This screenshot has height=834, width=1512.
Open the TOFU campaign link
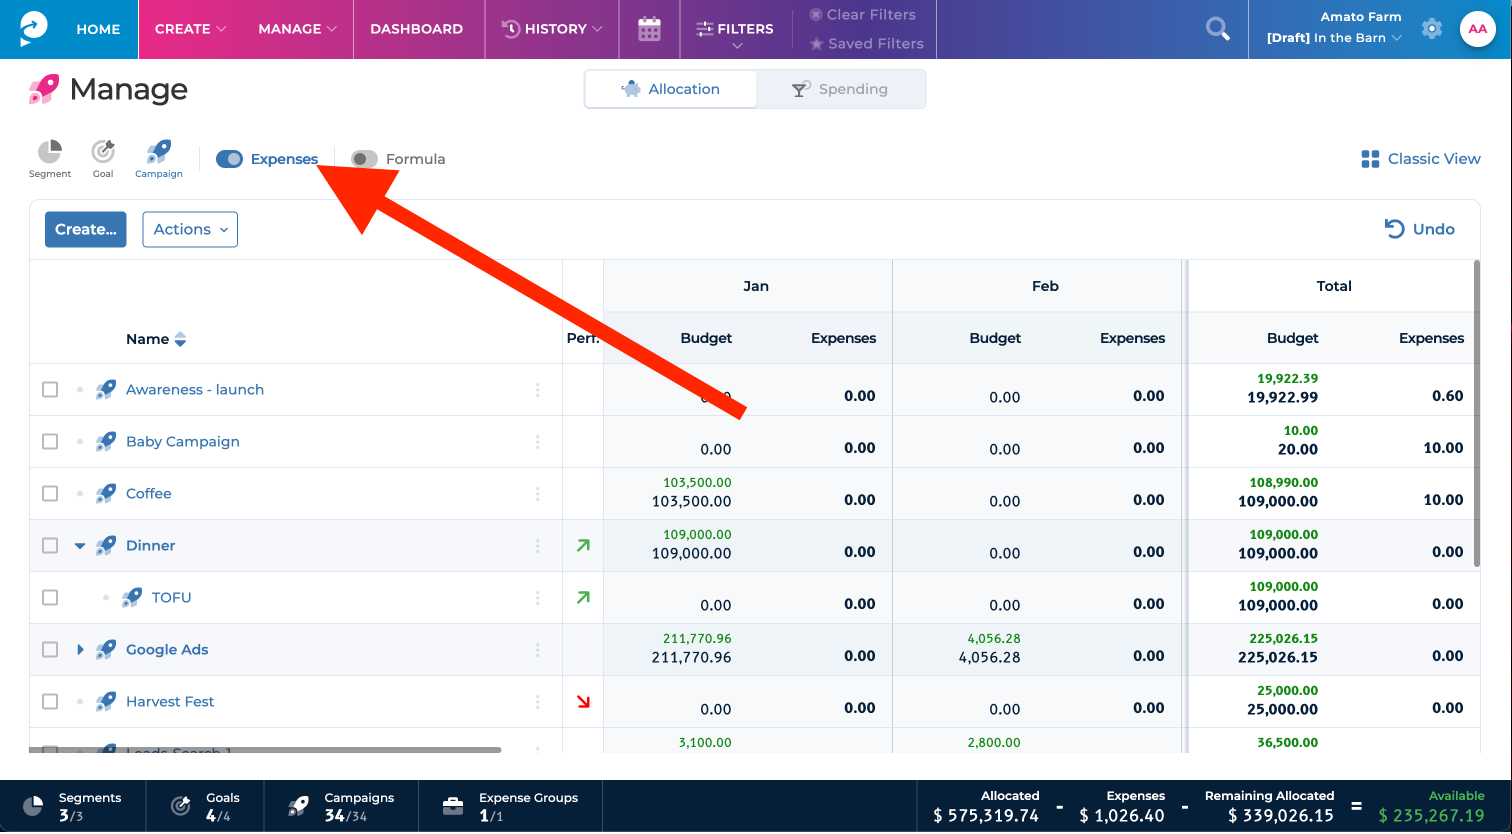(x=171, y=597)
